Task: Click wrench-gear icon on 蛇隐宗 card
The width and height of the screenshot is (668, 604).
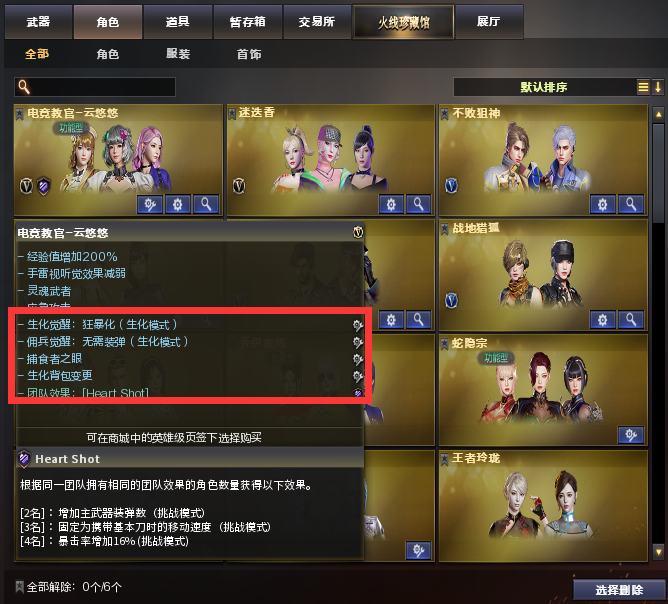Action: click(631, 434)
